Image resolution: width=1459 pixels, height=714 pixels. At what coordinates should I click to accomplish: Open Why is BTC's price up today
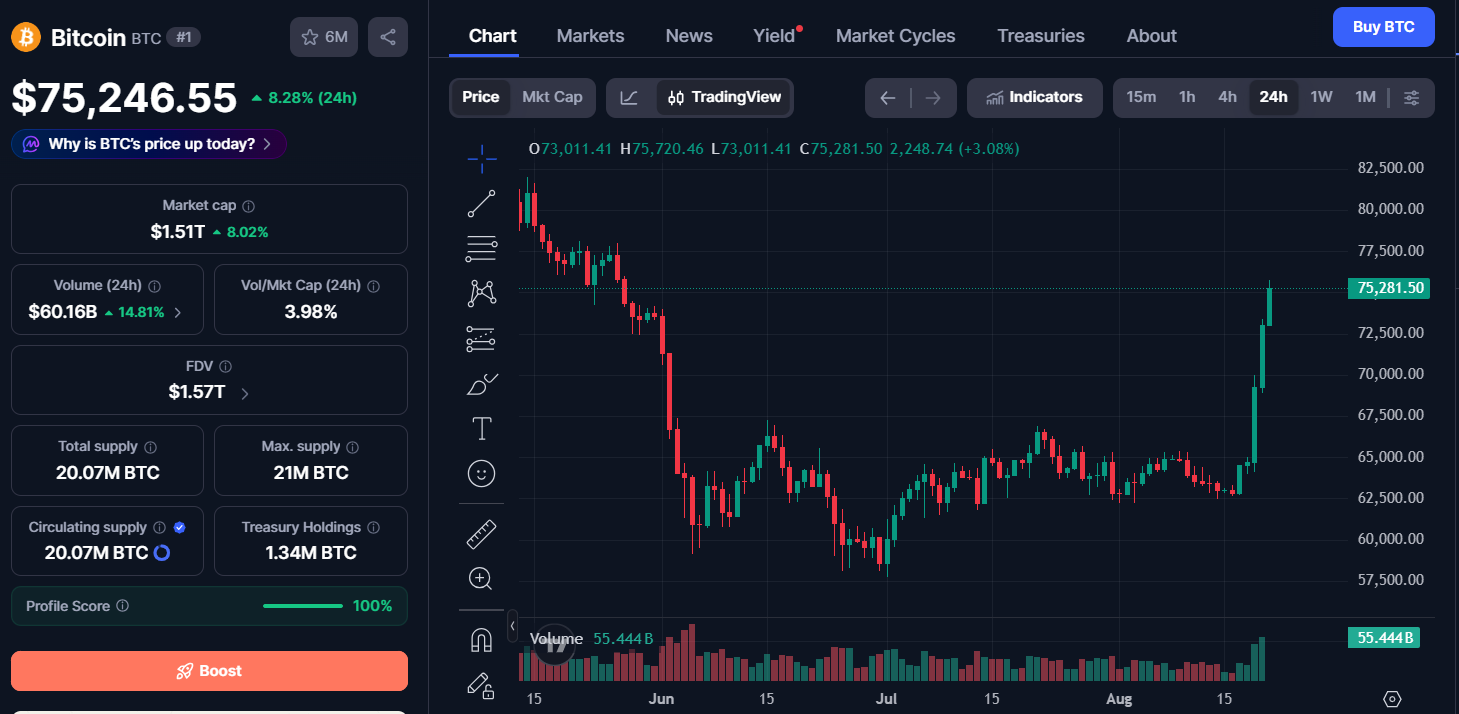tap(149, 144)
